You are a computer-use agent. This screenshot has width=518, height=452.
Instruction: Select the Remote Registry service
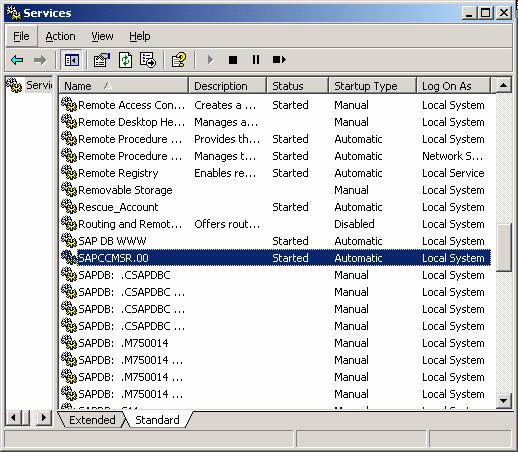click(x=275, y=173)
